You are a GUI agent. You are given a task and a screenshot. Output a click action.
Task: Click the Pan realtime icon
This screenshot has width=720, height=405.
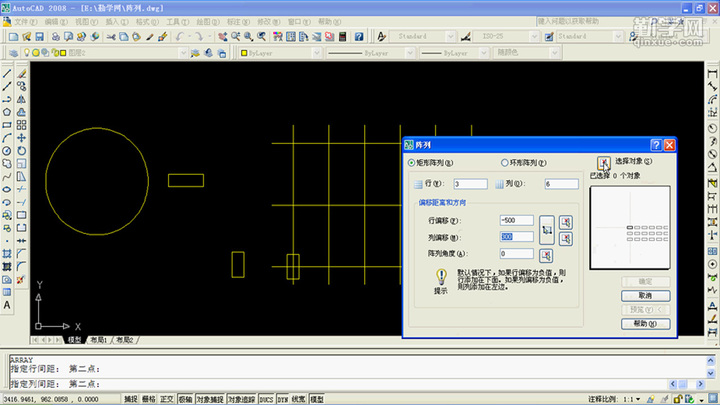pos(223,36)
